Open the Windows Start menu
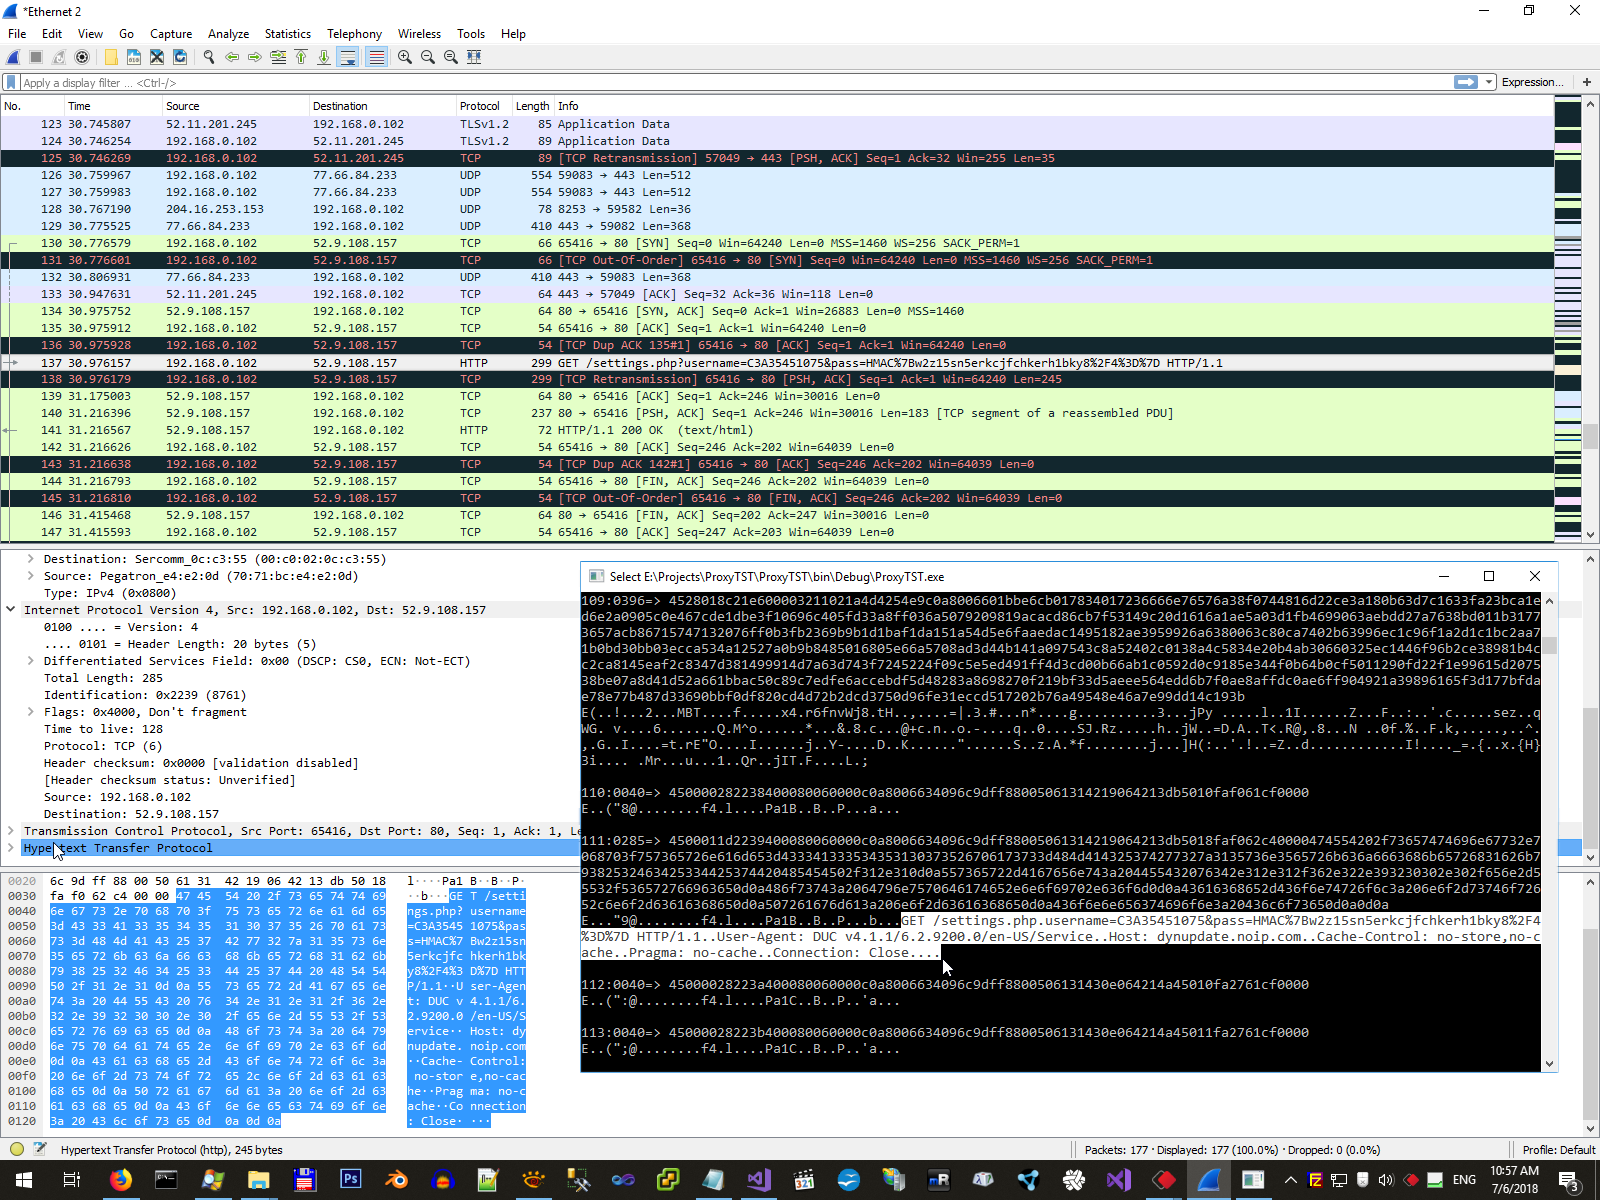This screenshot has width=1600, height=1200. (24, 1180)
